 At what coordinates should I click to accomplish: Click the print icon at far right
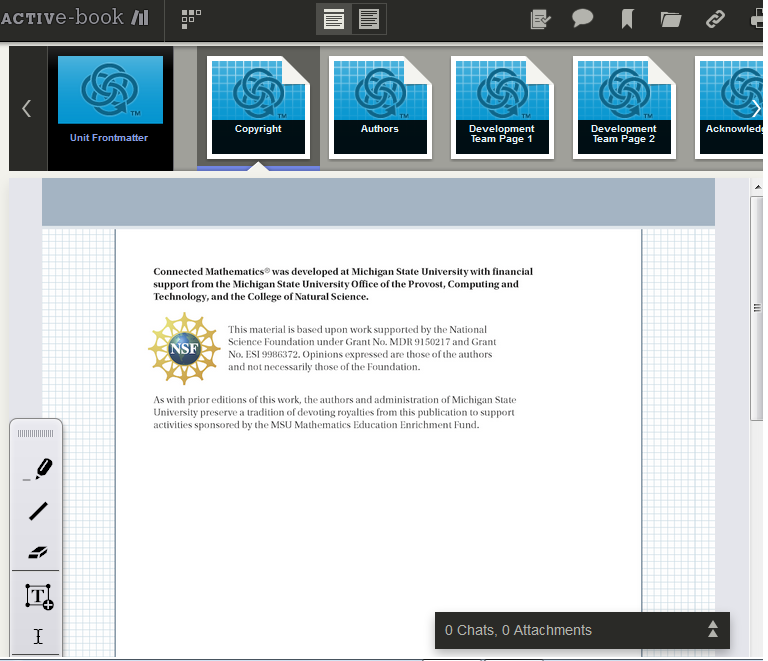[x=757, y=20]
